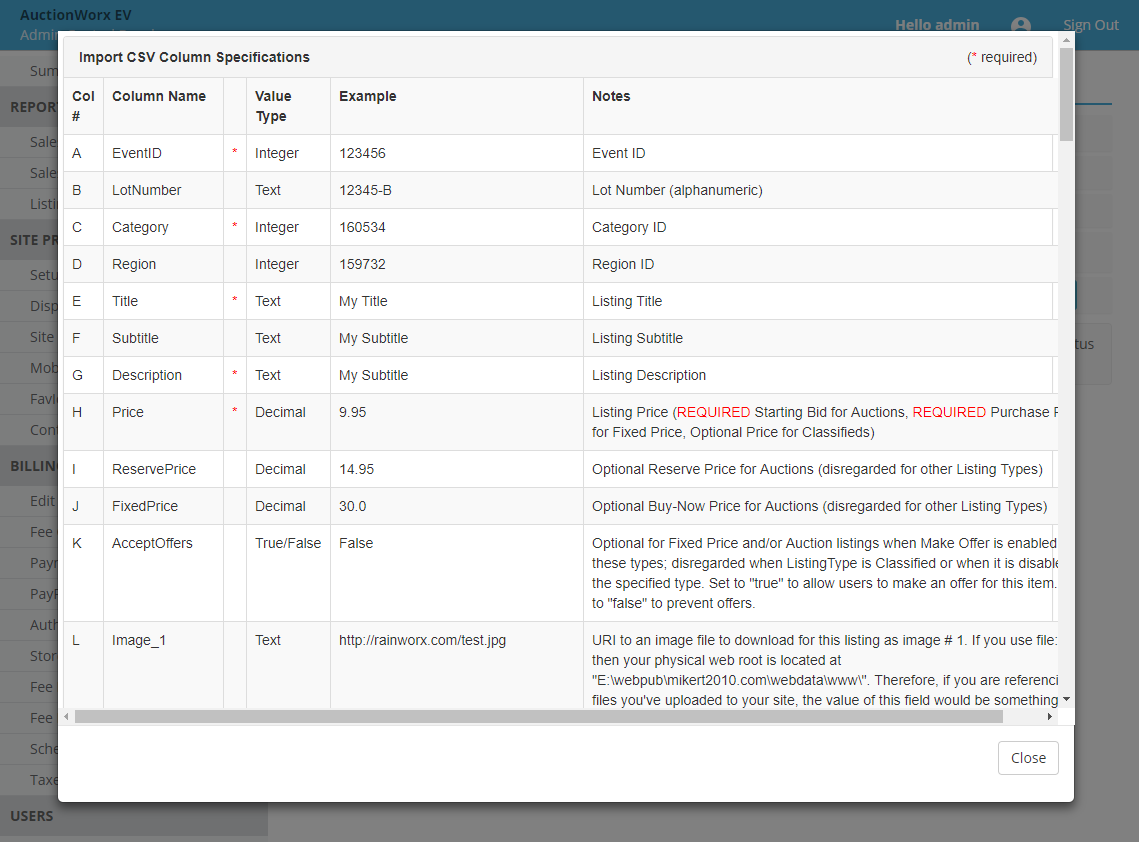Click the (* required) legend text
The width and height of the screenshot is (1139, 842).
(1002, 57)
